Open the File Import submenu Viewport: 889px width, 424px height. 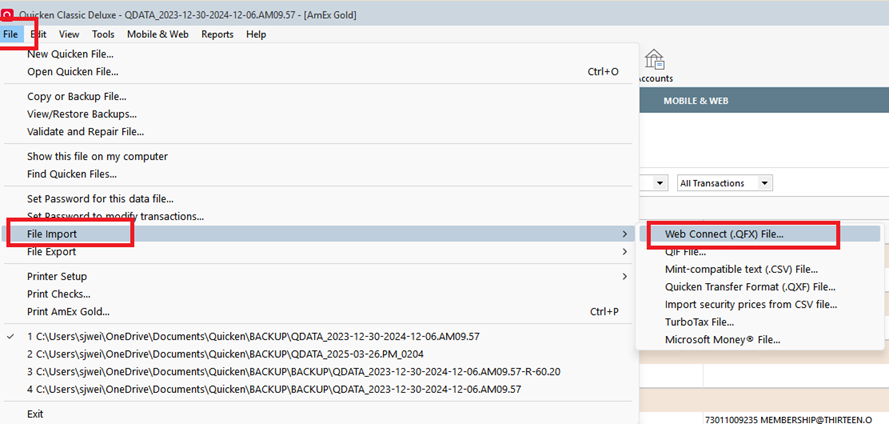click(319, 234)
